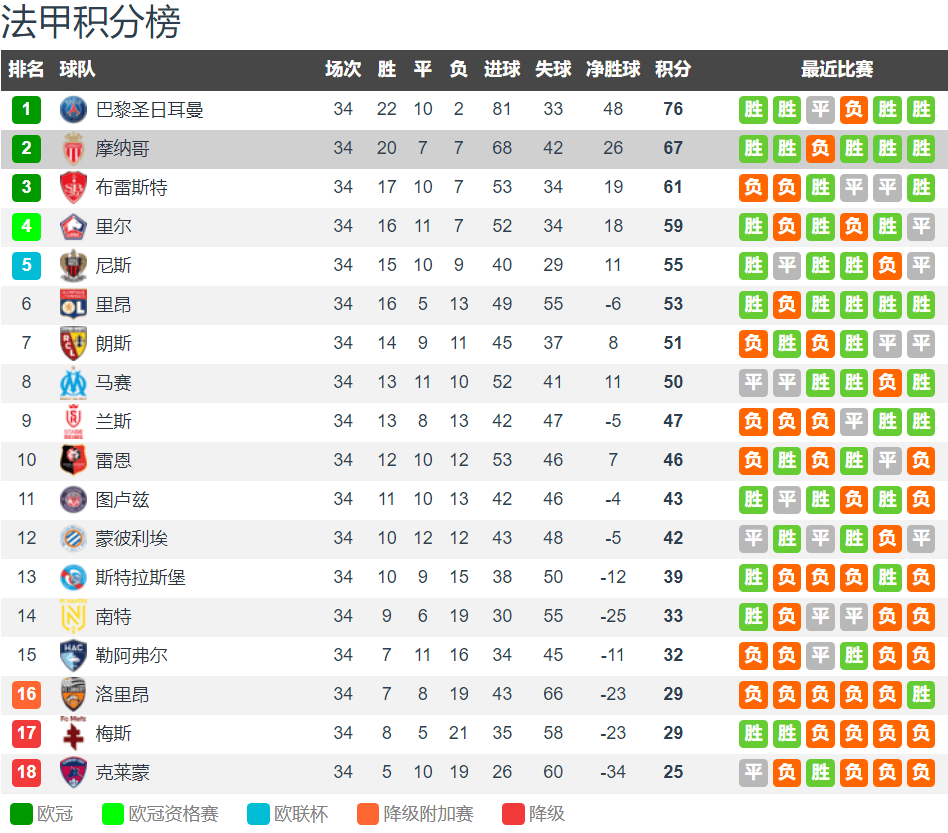Click PSG's orange 负 recent match result
The image size is (948, 833).
point(854,109)
